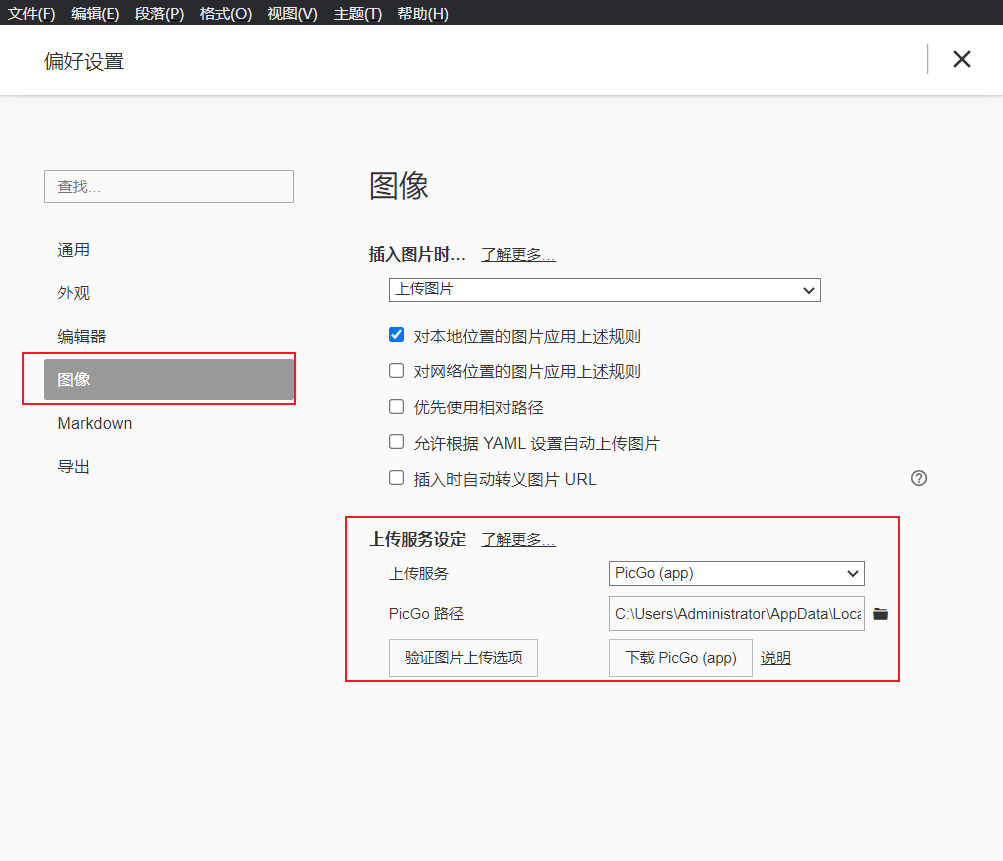This screenshot has height=861, width=1003.
Task: Click the 下载 PicGo (app) button
Action: pos(680,658)
